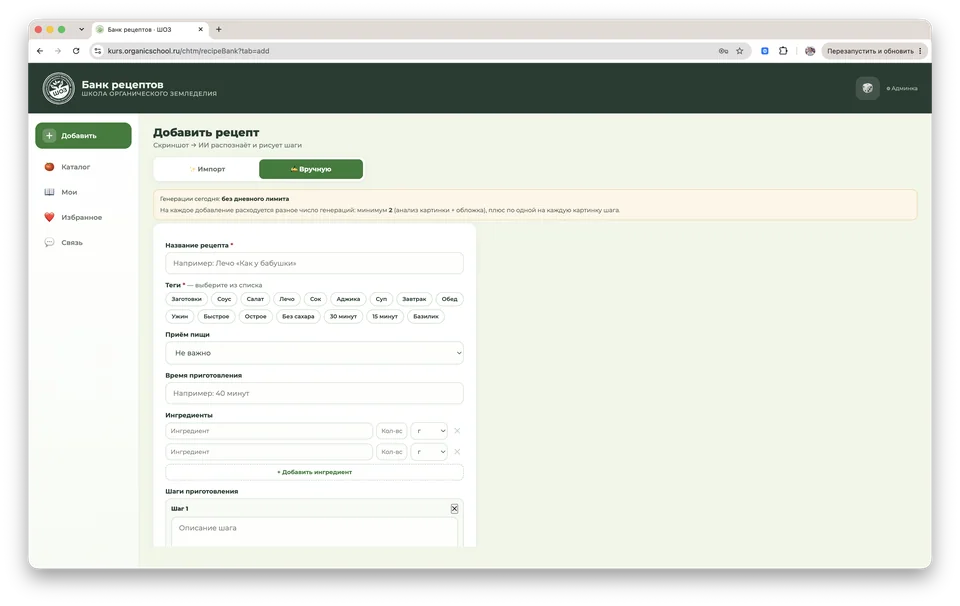Image resolution: width=960 pixels, height=606 pixels.
Task: Delete Шаг 1 using its X icon
Action: click(454, 509)
